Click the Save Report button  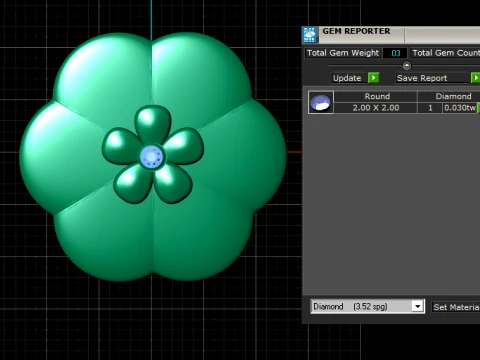tap(432, 78)
